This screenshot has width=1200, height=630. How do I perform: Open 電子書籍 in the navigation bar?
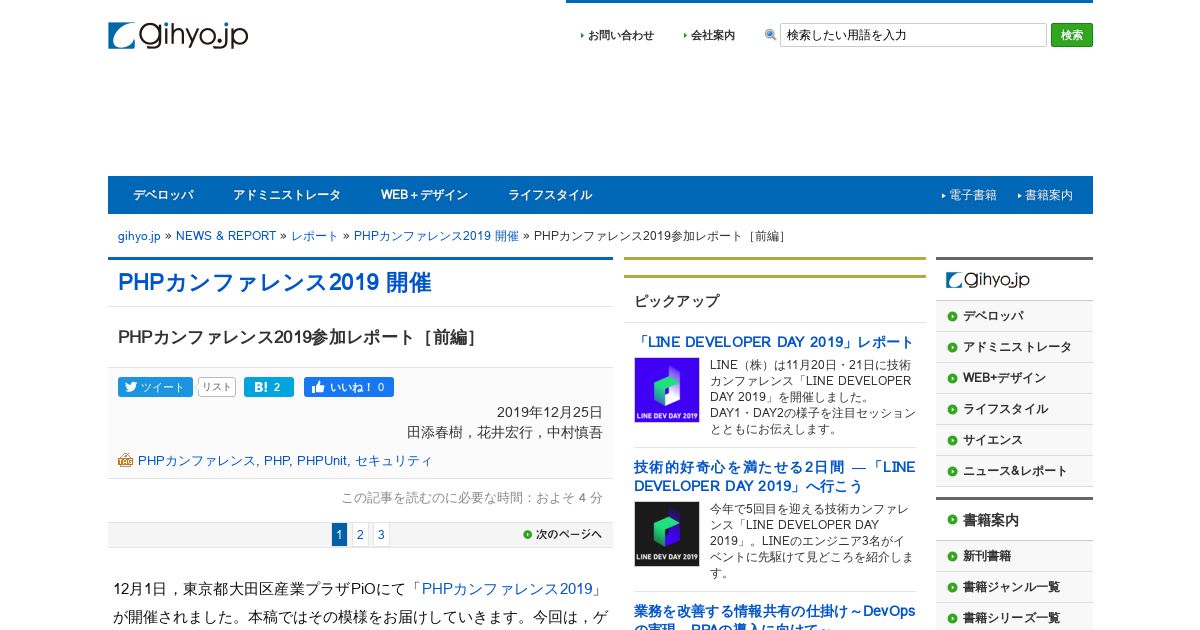pyautogui.click(x=972, y=195)
